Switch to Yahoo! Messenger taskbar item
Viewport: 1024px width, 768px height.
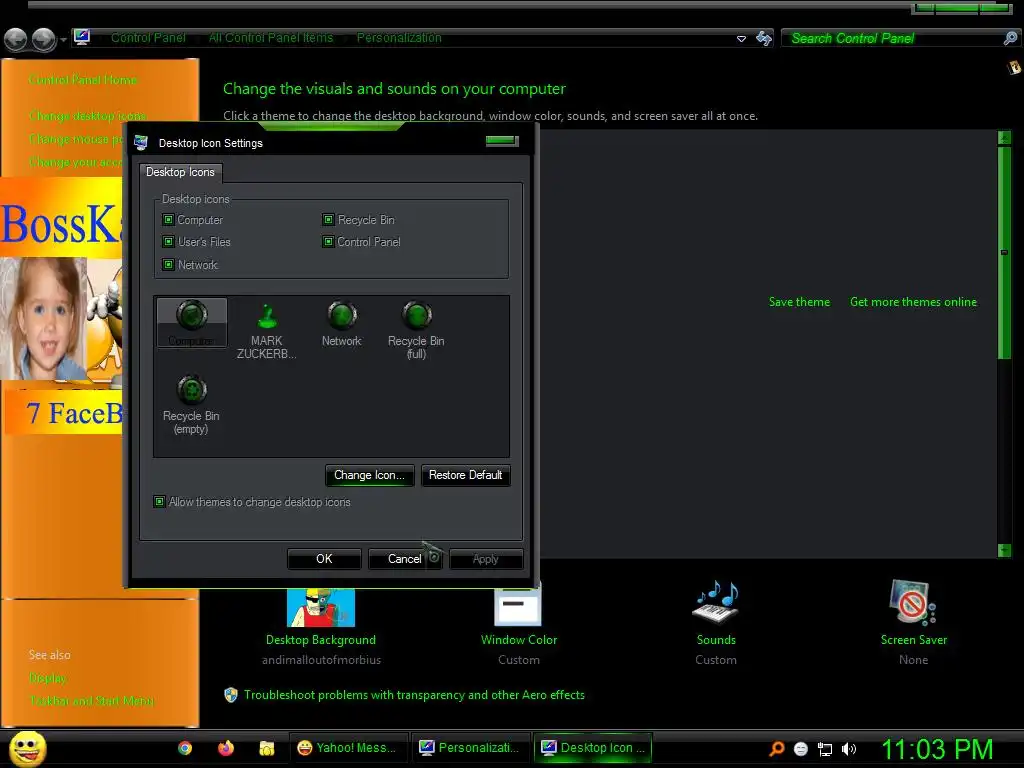coord(348,748)
